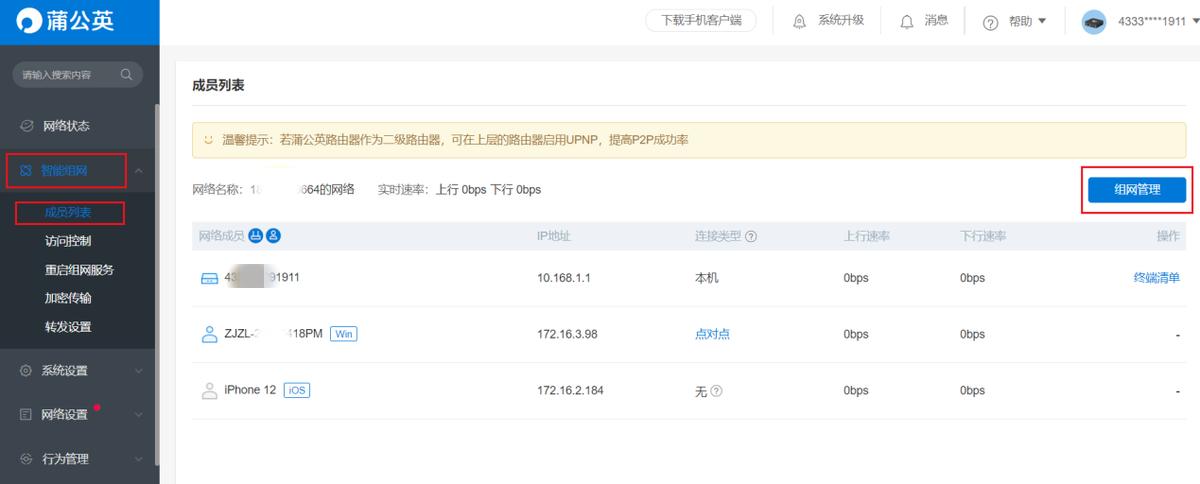The image size is (1200, 484).
Task: Click the 操作 column header
Action: coord(1168,237)
